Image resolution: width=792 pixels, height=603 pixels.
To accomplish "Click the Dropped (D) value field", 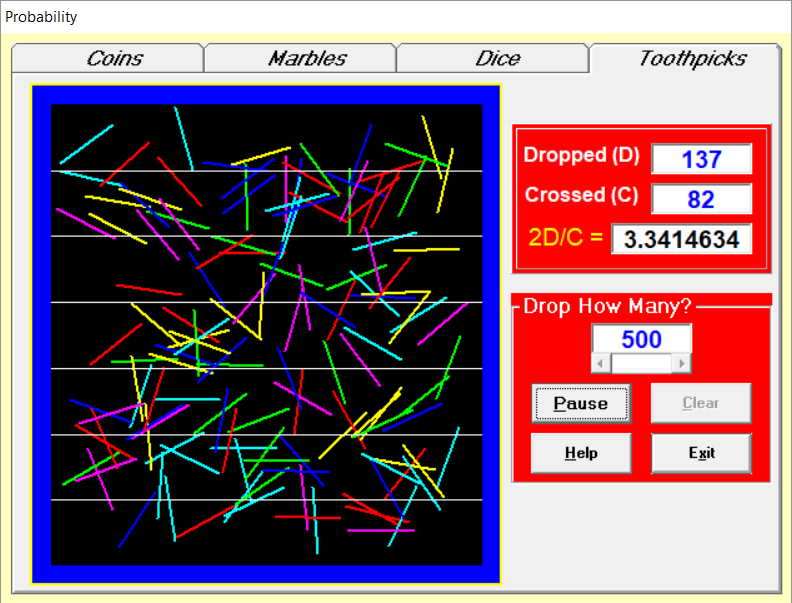I will point(701,159).
